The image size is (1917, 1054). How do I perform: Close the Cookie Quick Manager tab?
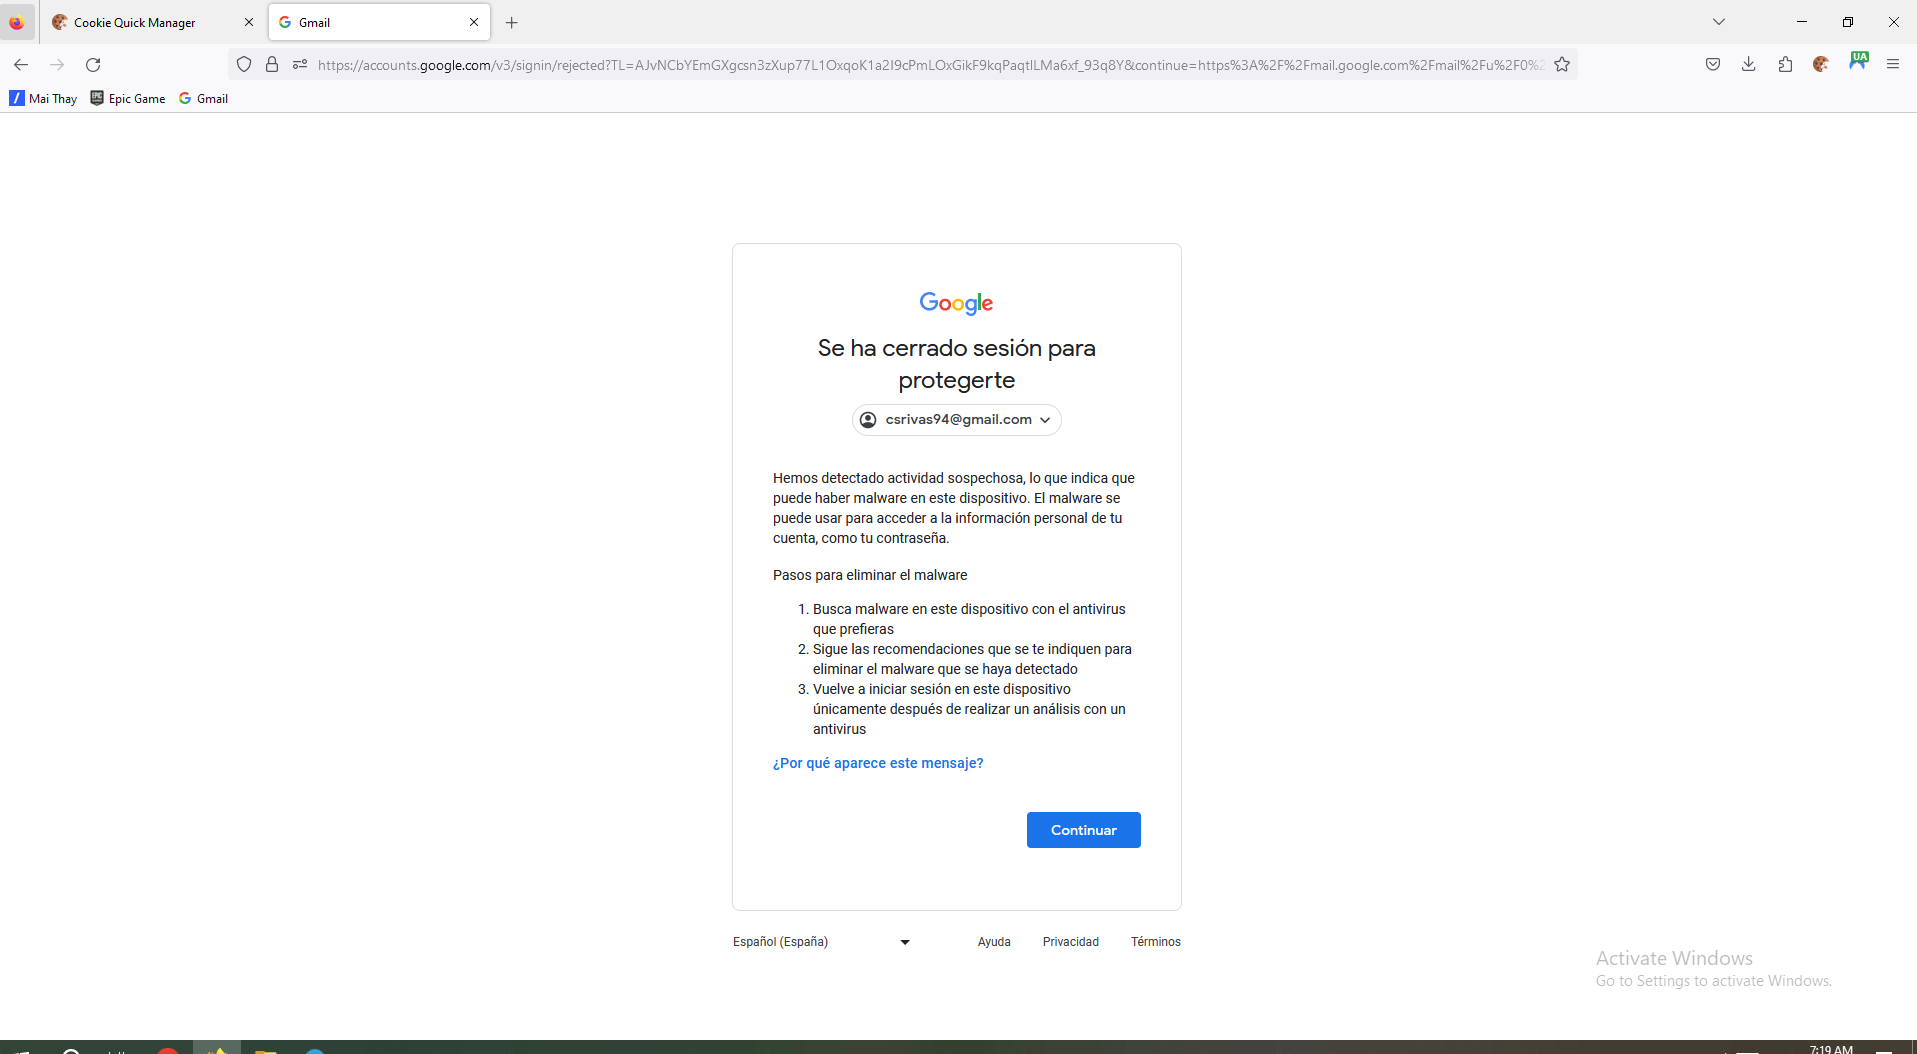coord(249,22)
